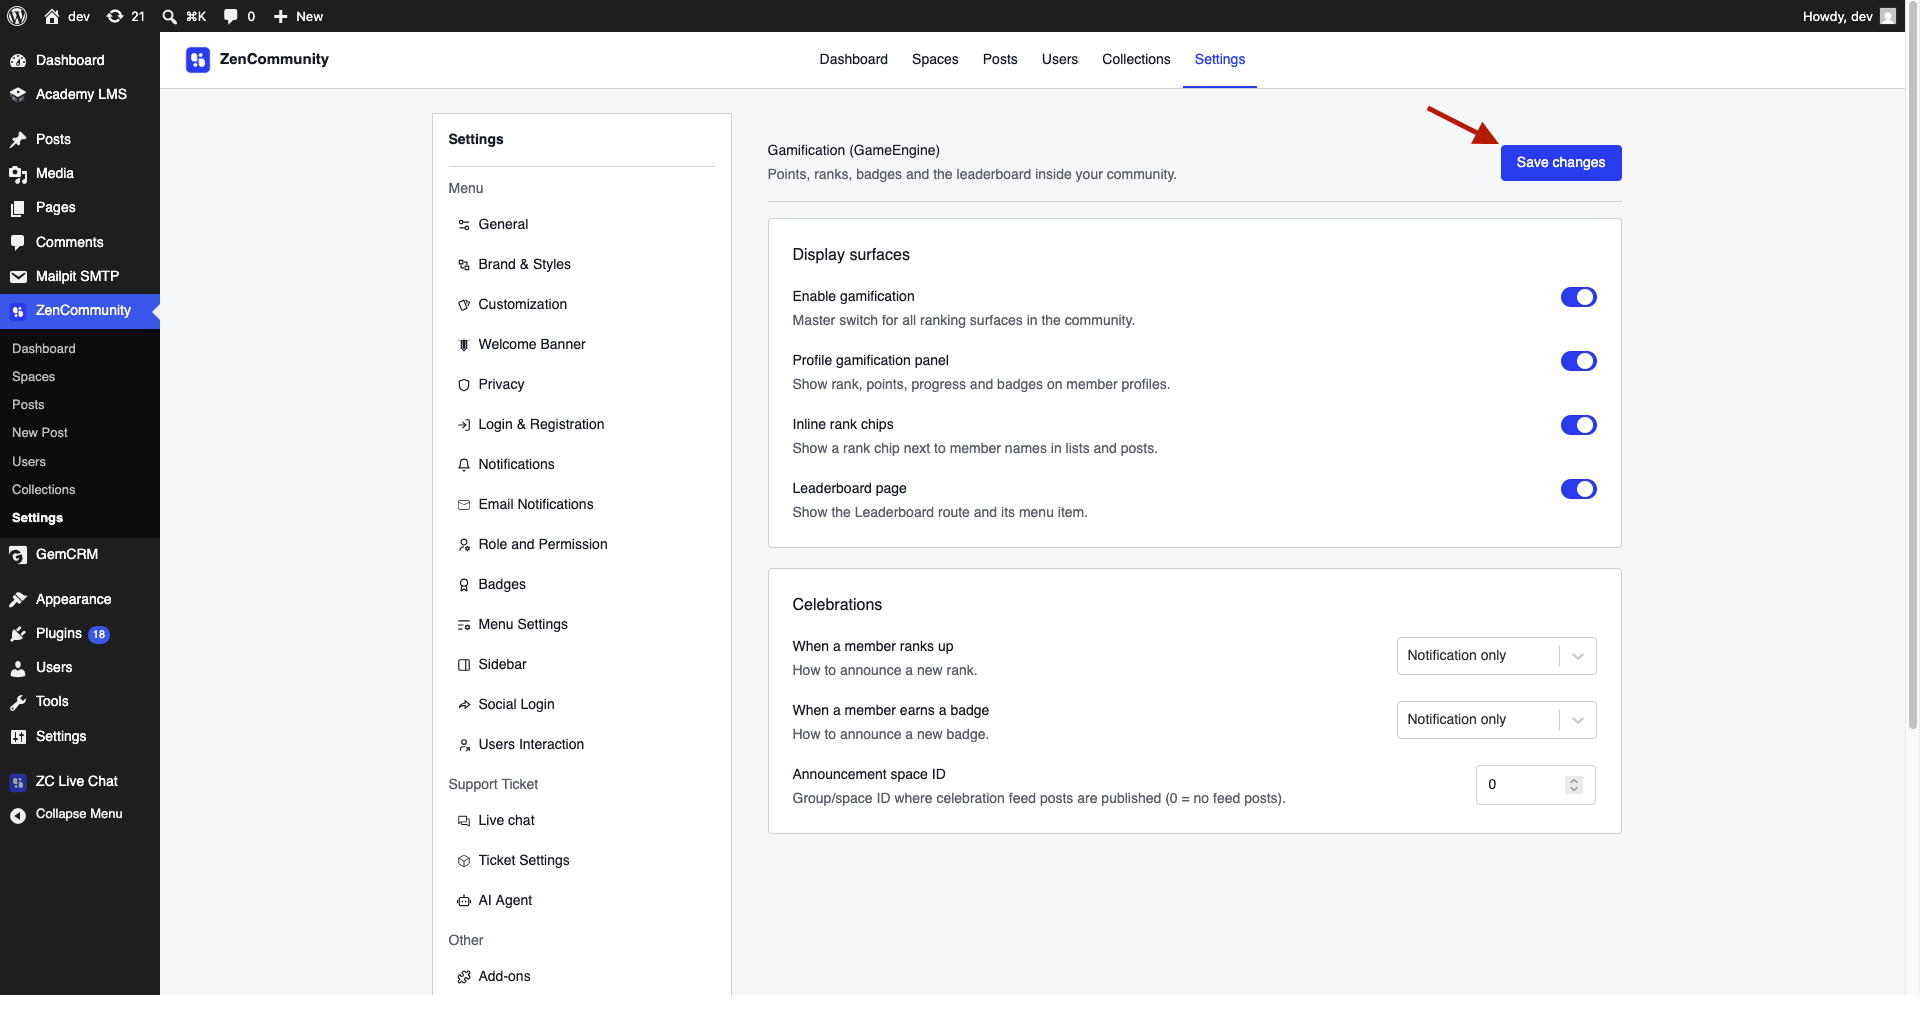
Task: Toggle Leaderboard page switch
Action: pos(1578,489)
